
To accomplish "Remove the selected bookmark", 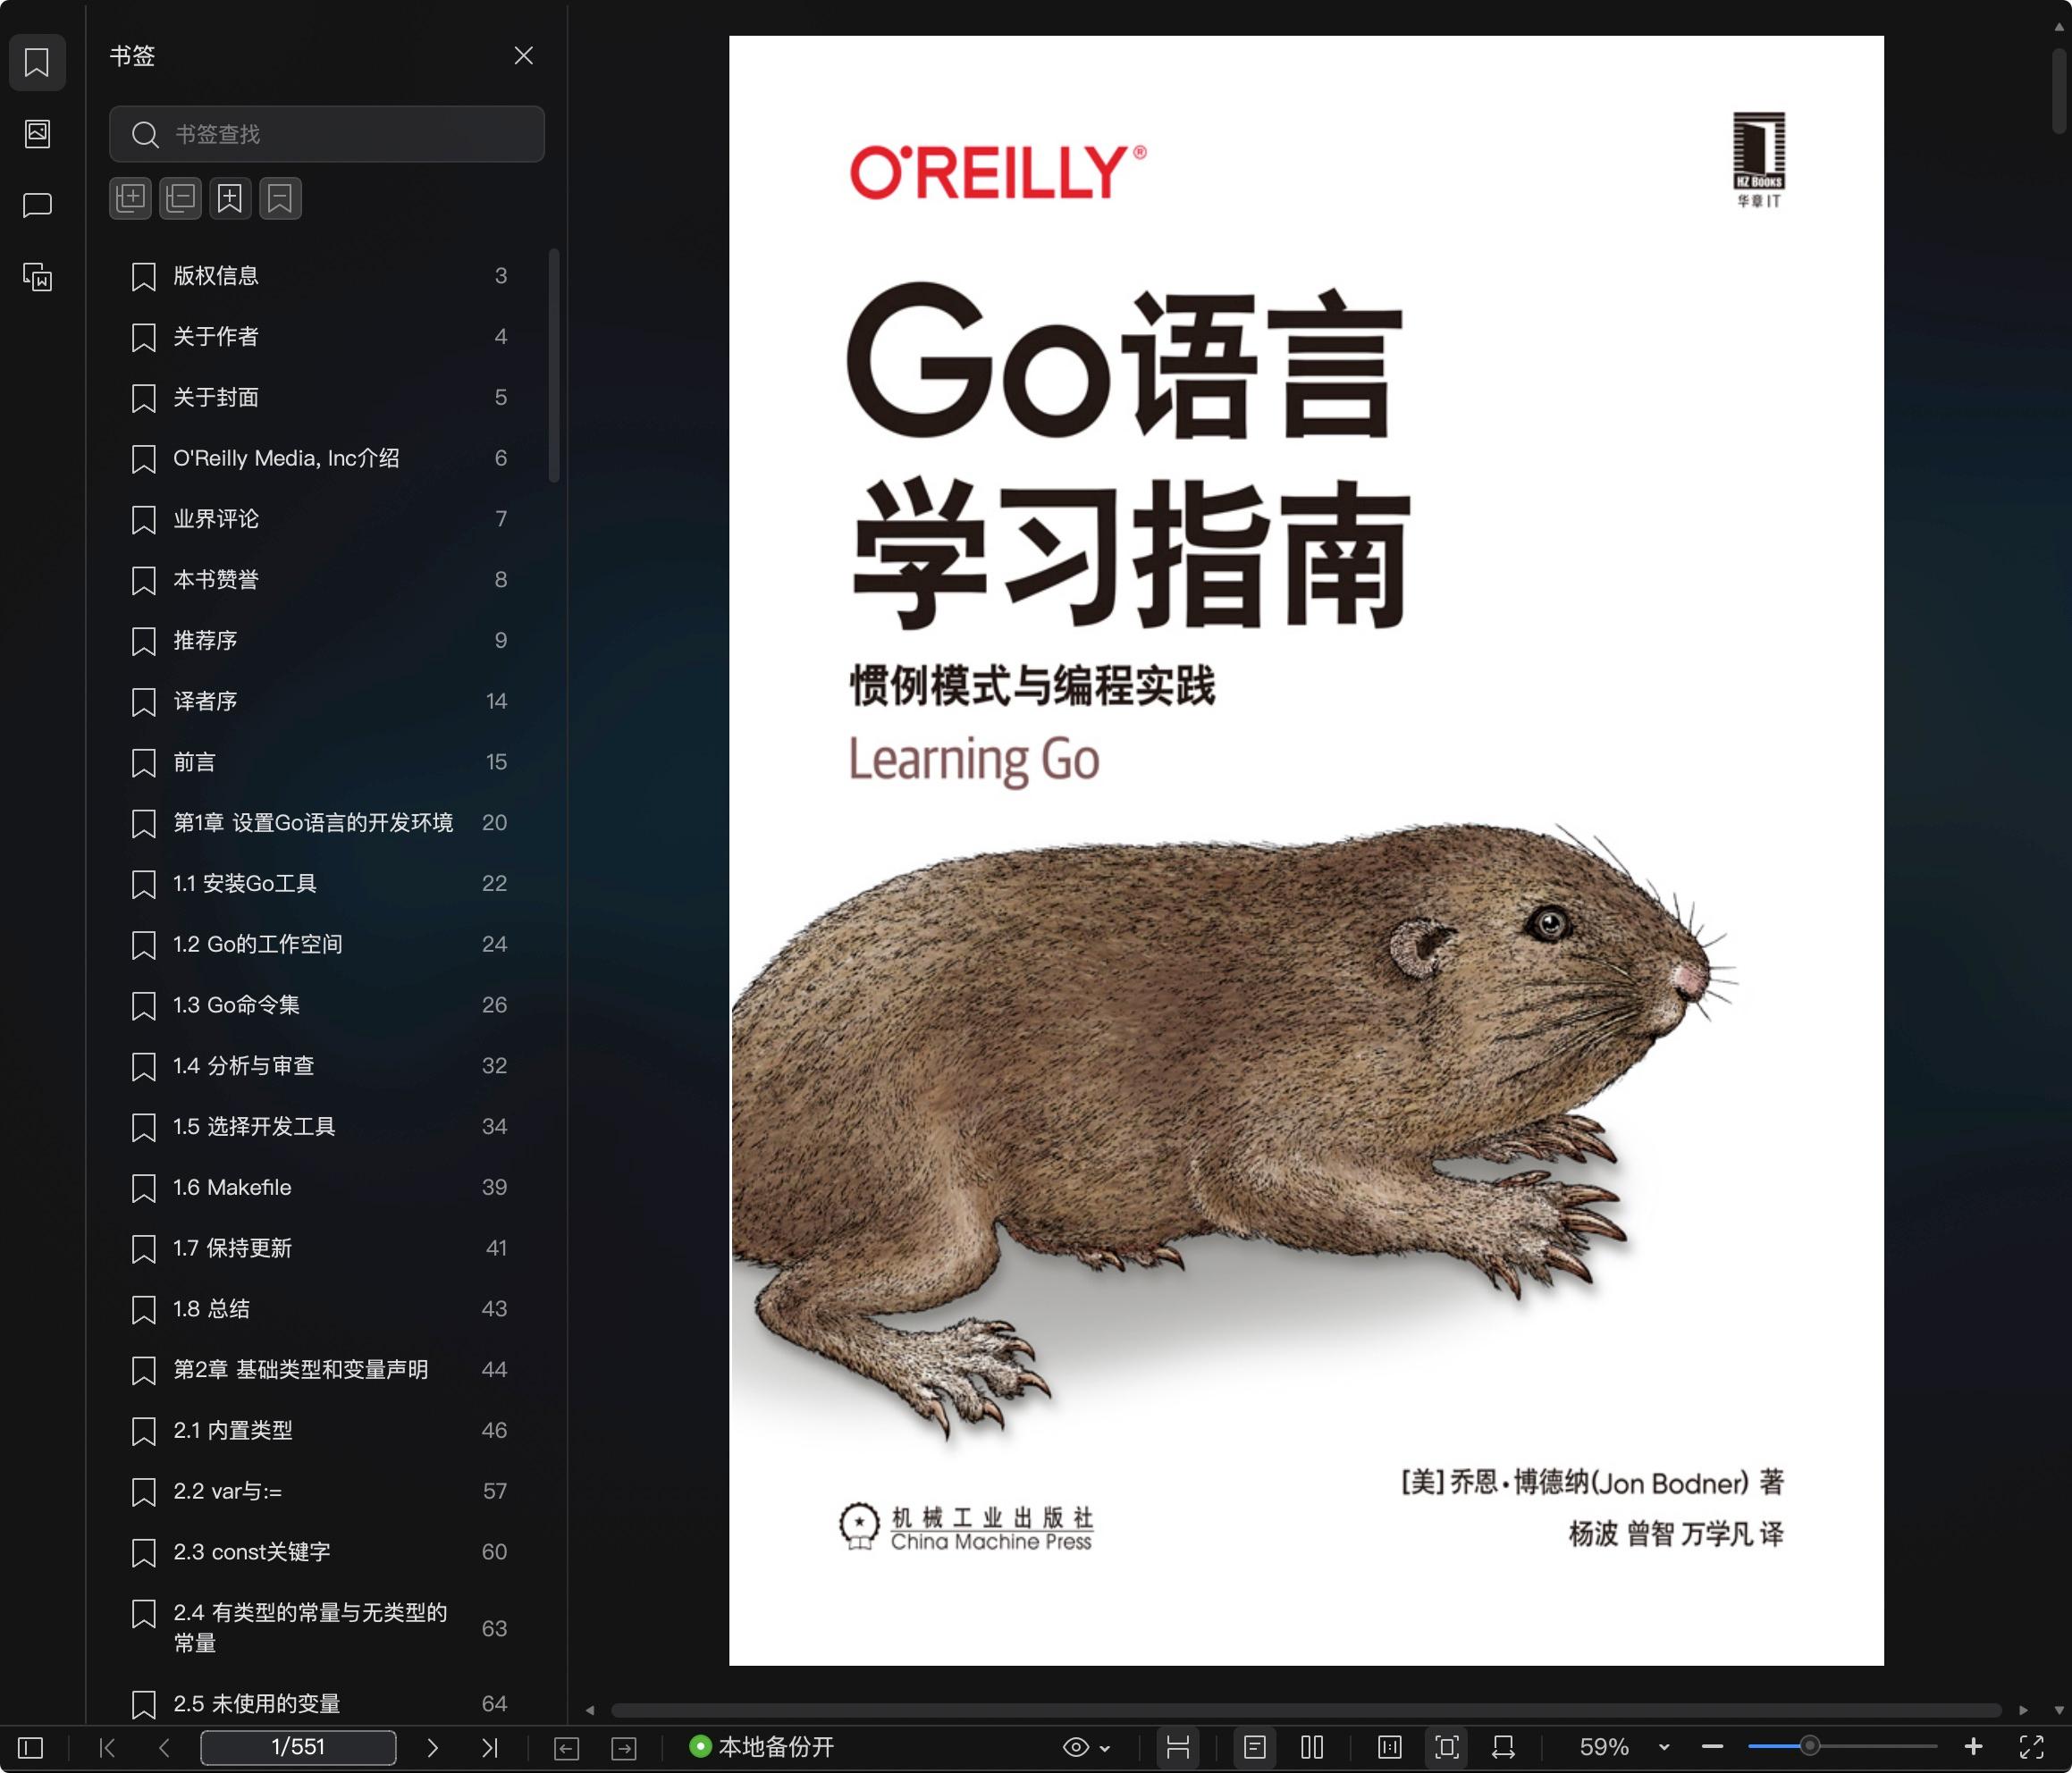I will click(280, 198).
